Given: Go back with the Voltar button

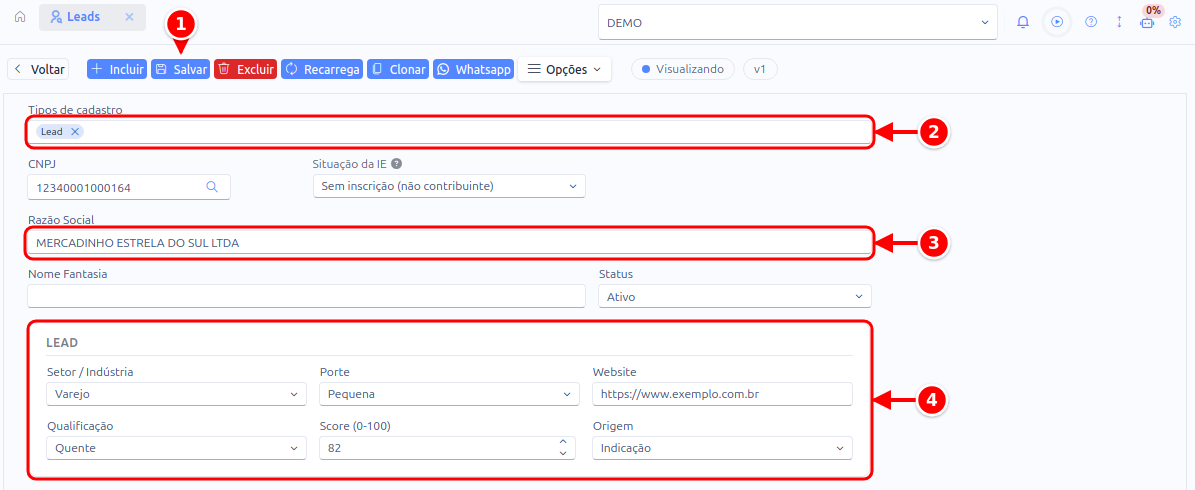Looking at the screenshot, I should click(x=38, y=69).
